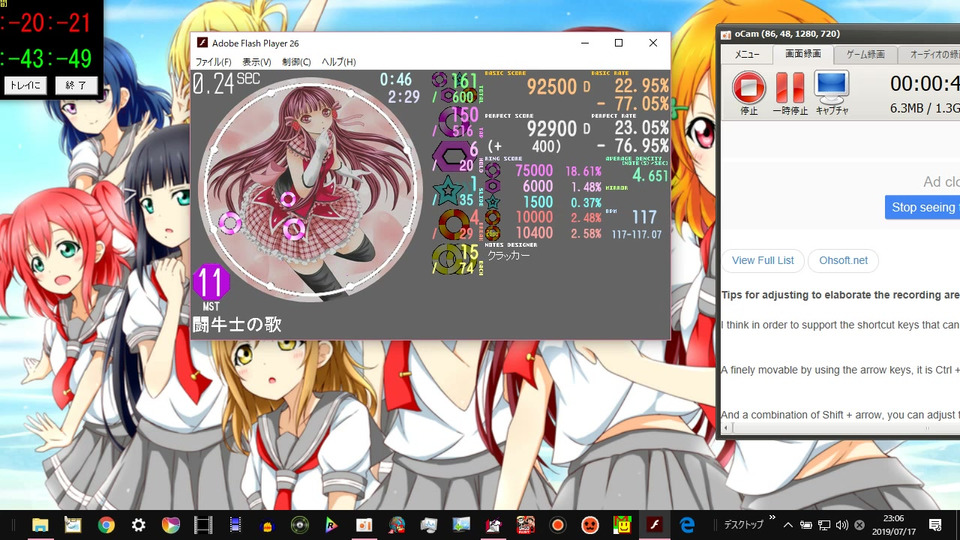Open the 制御(C) menu in Flash Player
Viewport: 960px width, 540px height.
(x=296, y=62)
